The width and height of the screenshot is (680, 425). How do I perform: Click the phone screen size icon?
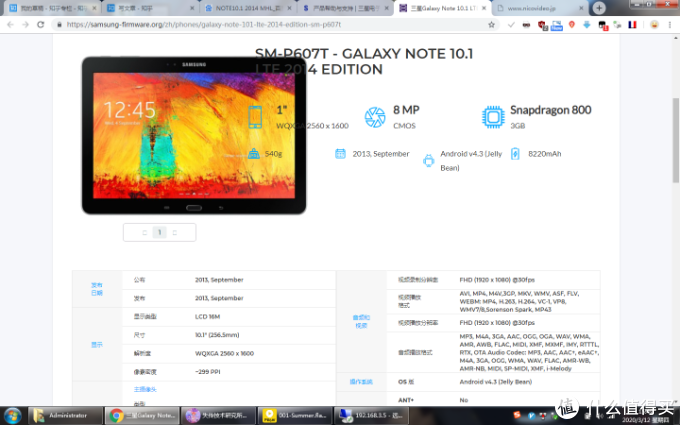click(x=256, y=117)
